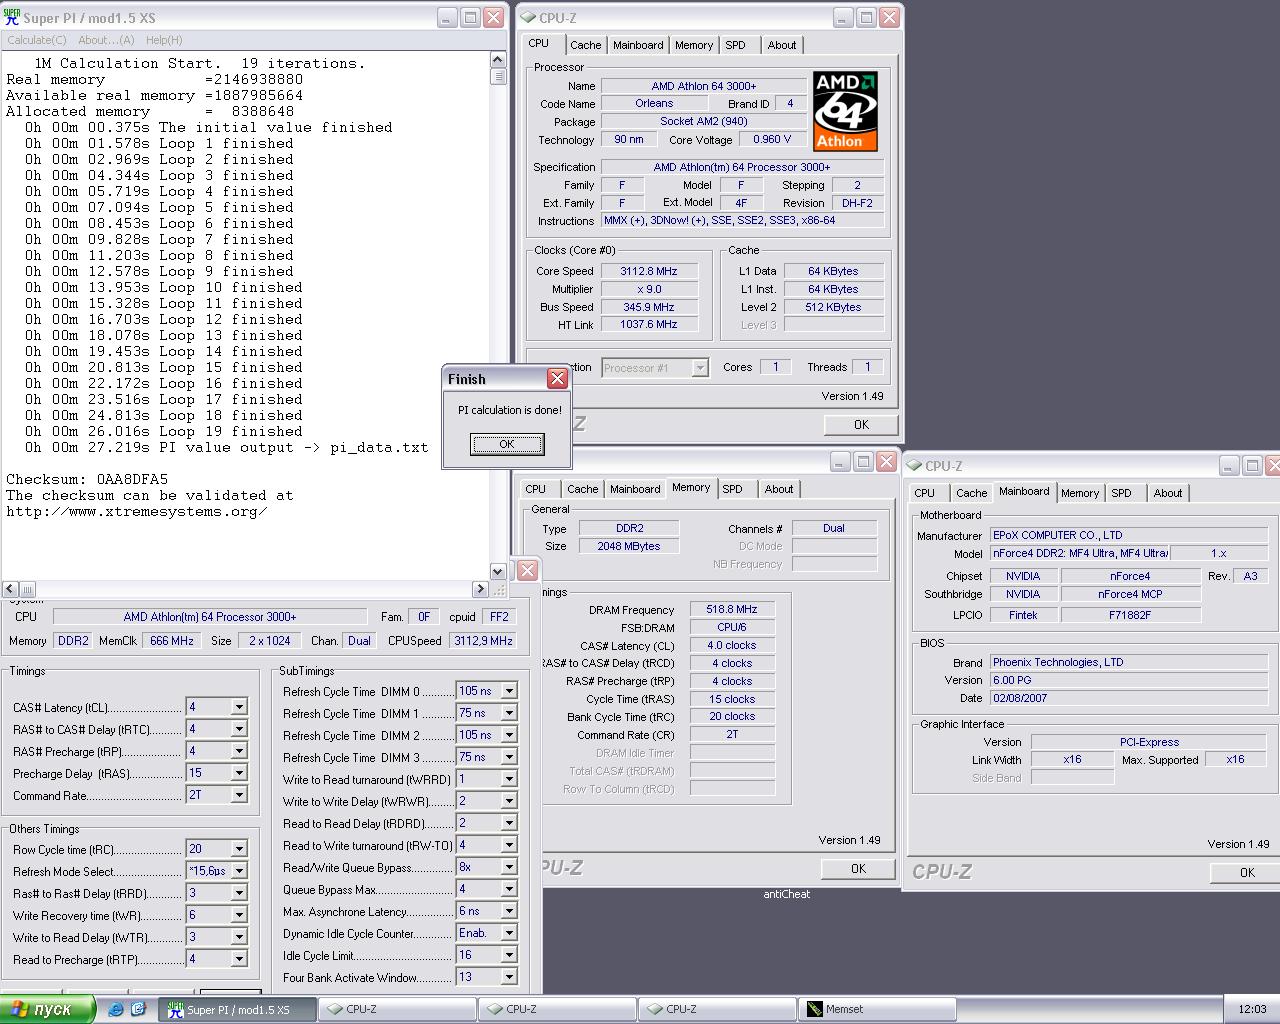Open Refresh Cycle Time DIMM 0 dropdown

509,691
